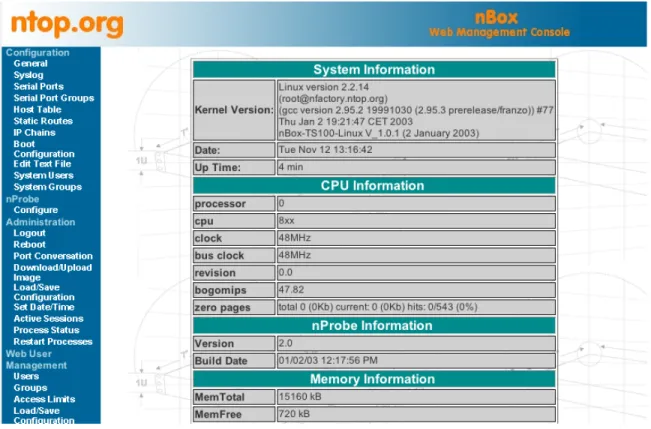
Task: Click the 'Kernel Version:' label
Action: tap(234, 110)
